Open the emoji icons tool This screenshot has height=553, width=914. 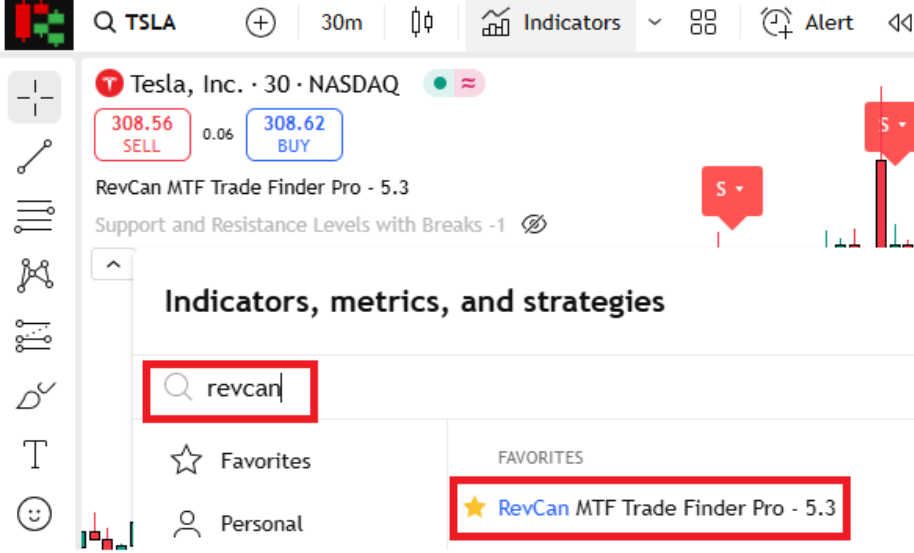[35, 515]
